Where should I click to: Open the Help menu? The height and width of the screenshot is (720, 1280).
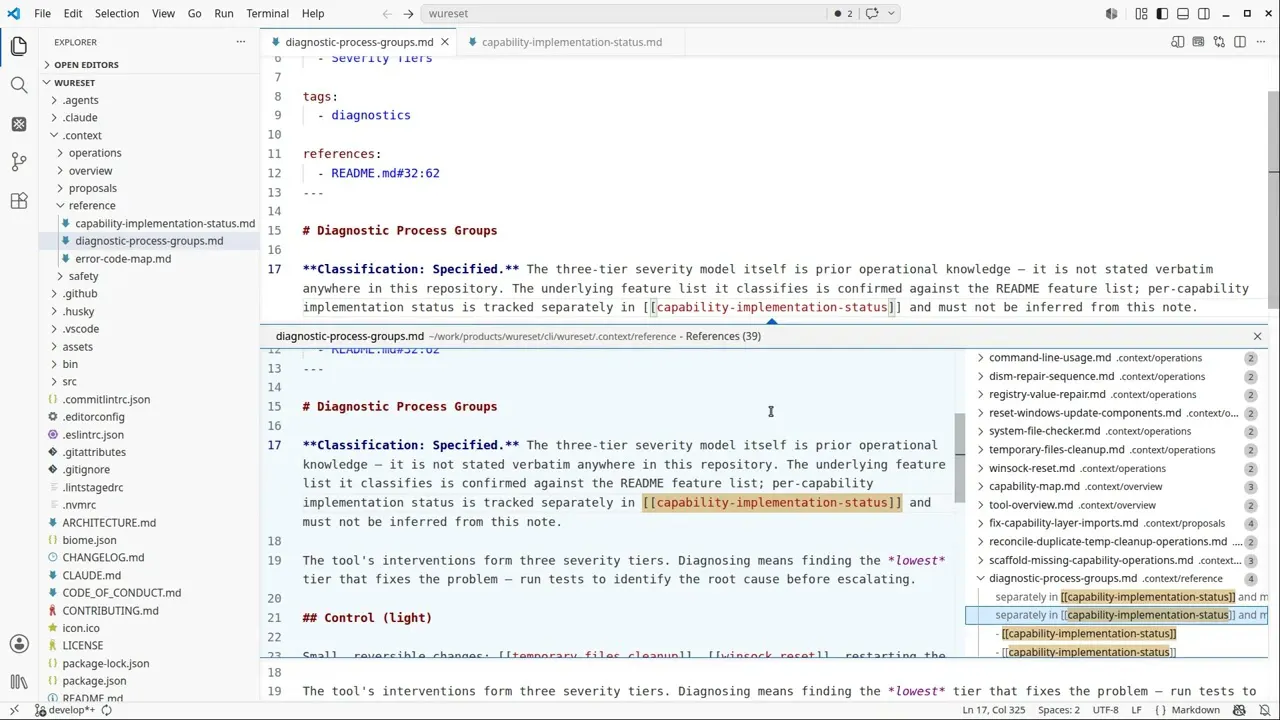[x=313, y=13]
